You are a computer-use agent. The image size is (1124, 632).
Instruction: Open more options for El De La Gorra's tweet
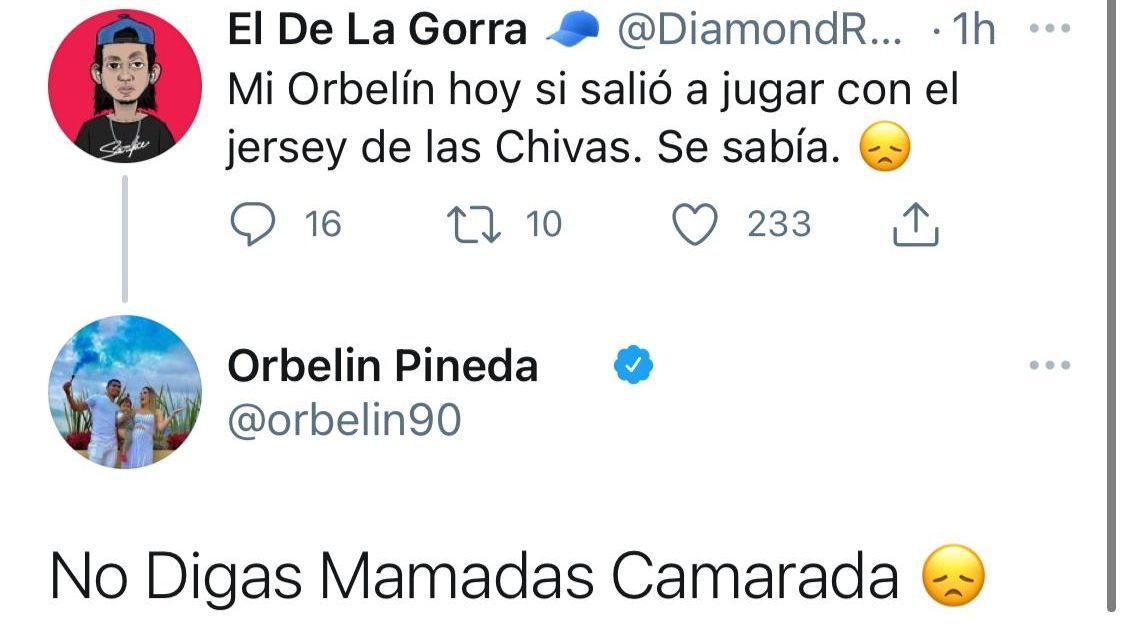point(1049,29)
